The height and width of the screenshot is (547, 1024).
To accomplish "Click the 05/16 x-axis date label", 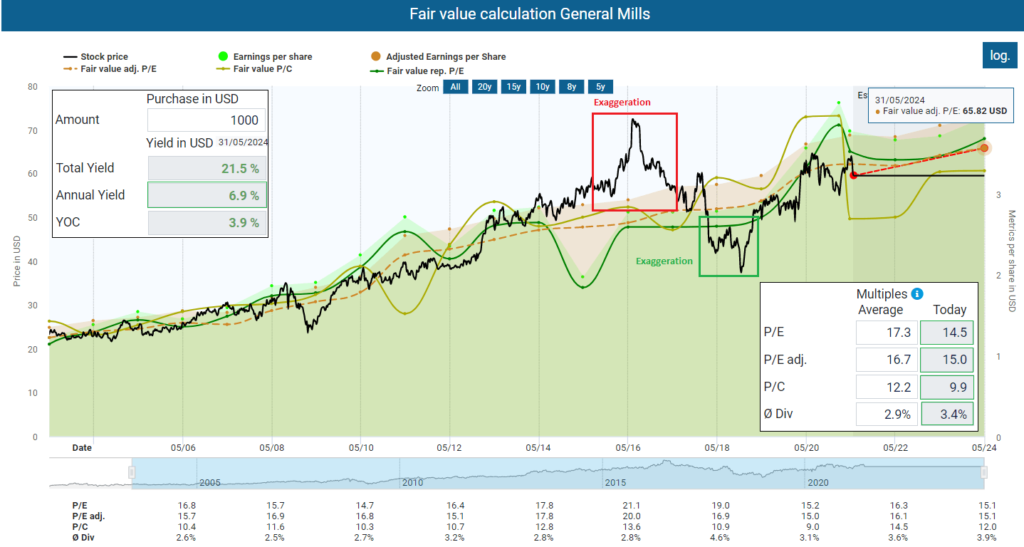I will [x=628, y=448].
